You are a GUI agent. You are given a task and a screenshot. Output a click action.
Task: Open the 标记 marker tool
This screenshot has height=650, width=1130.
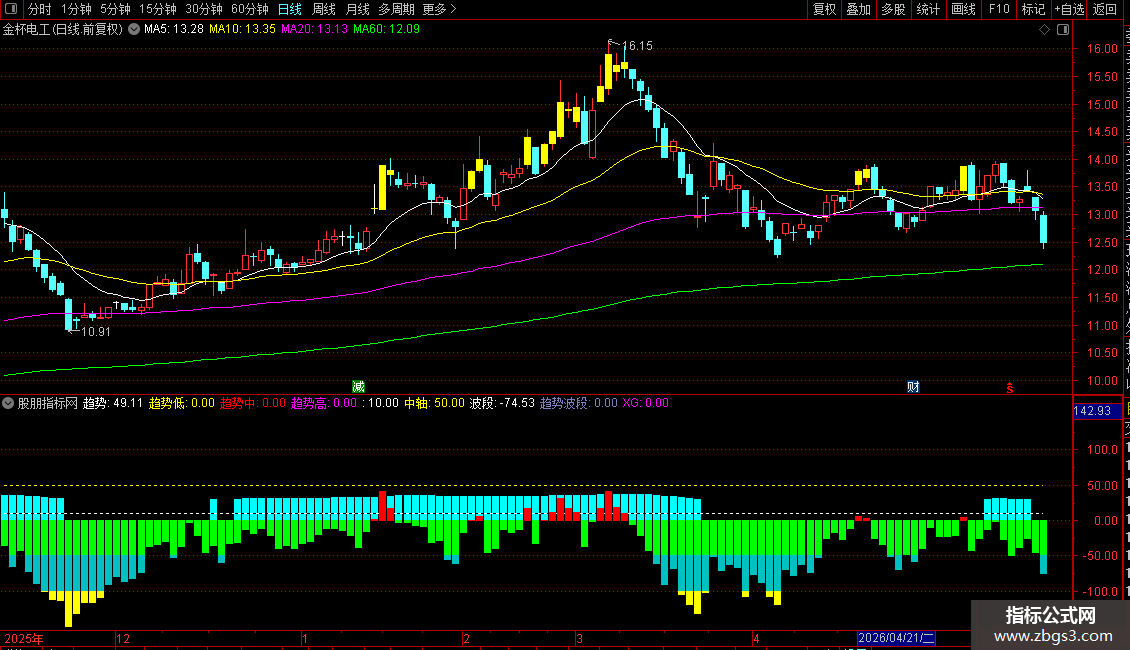point(1033,9)
